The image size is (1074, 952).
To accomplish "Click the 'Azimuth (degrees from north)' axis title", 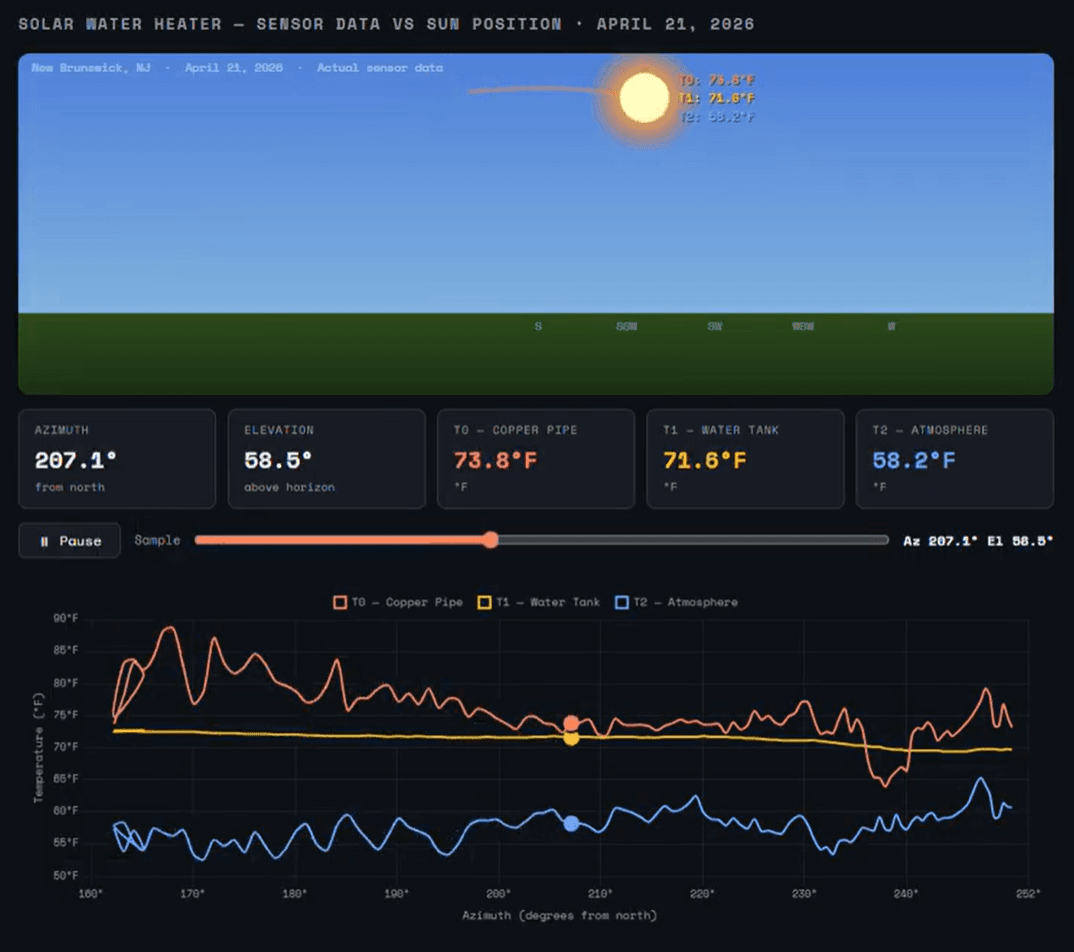I will pos(560,915).
